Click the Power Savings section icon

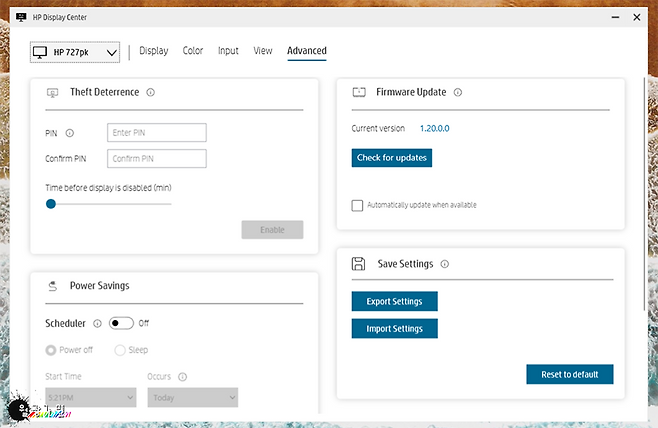tap(52, 285)
